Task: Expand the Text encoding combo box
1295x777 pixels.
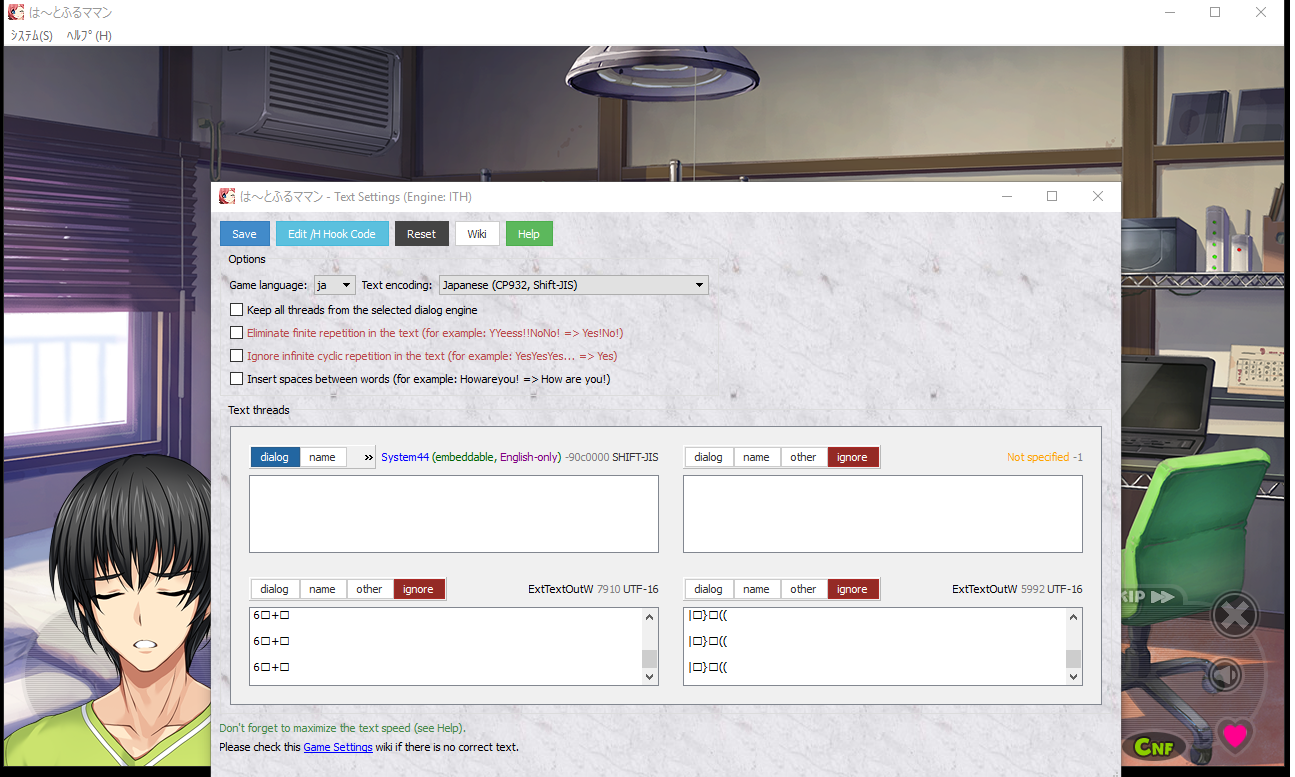Action: [x=573, y=285]
